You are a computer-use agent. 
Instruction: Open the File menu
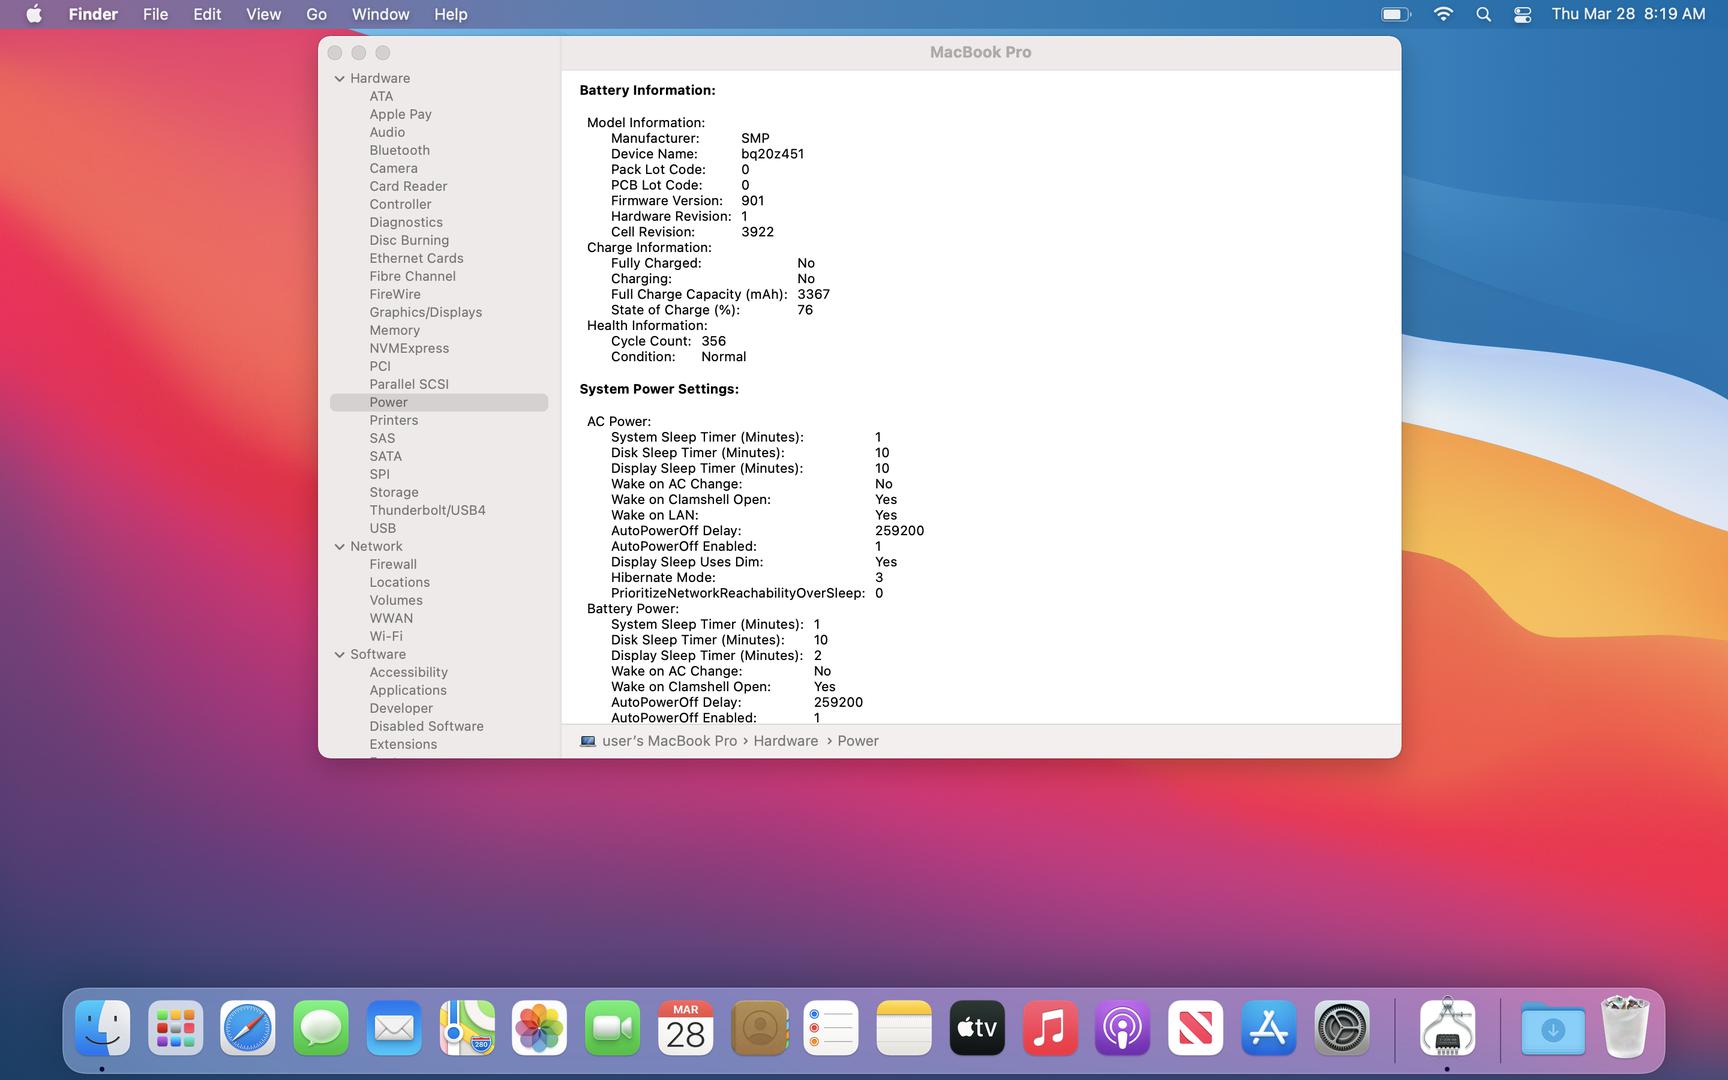tap(155, 14)
